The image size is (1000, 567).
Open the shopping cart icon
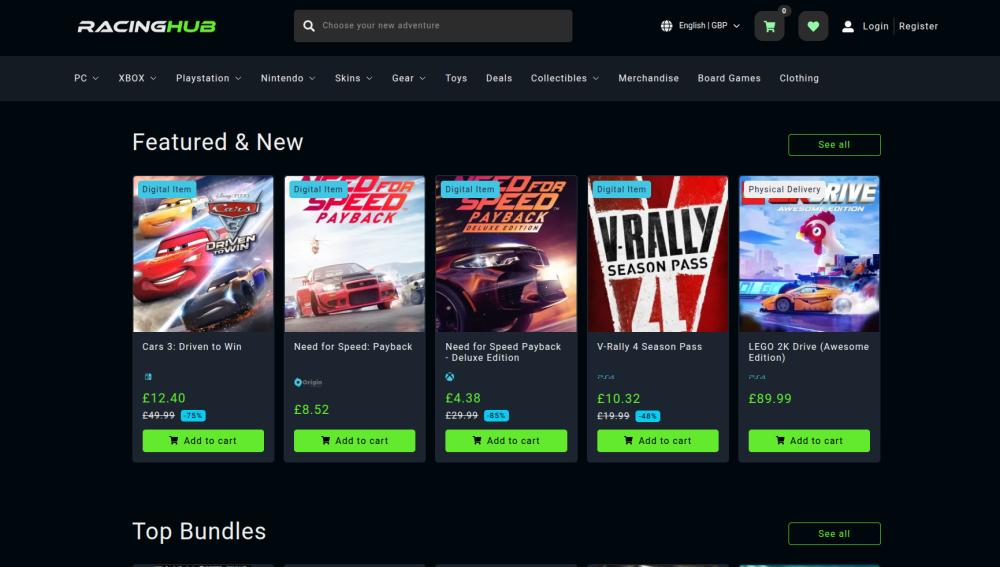[769, 26]
